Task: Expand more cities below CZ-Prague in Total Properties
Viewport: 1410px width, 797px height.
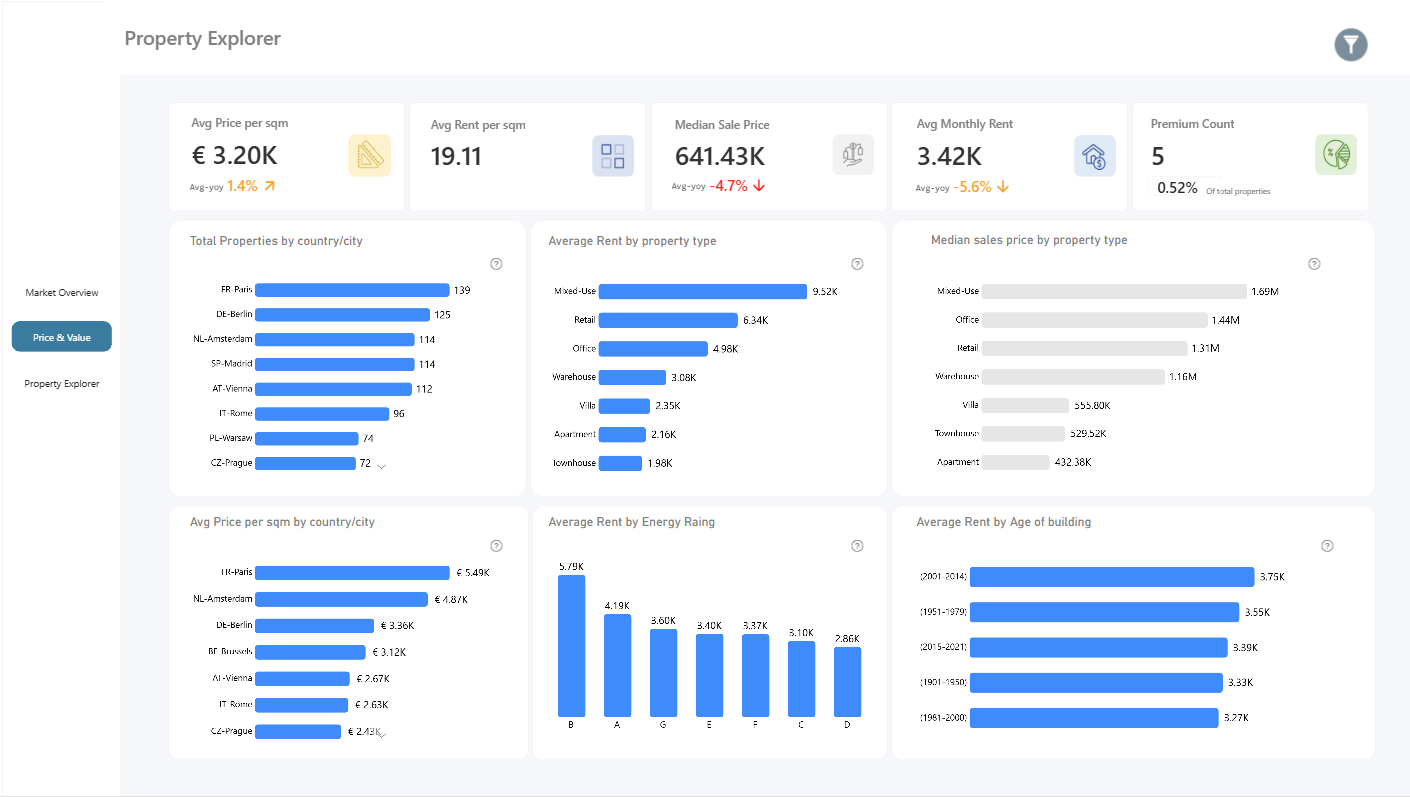Action: 381,466
